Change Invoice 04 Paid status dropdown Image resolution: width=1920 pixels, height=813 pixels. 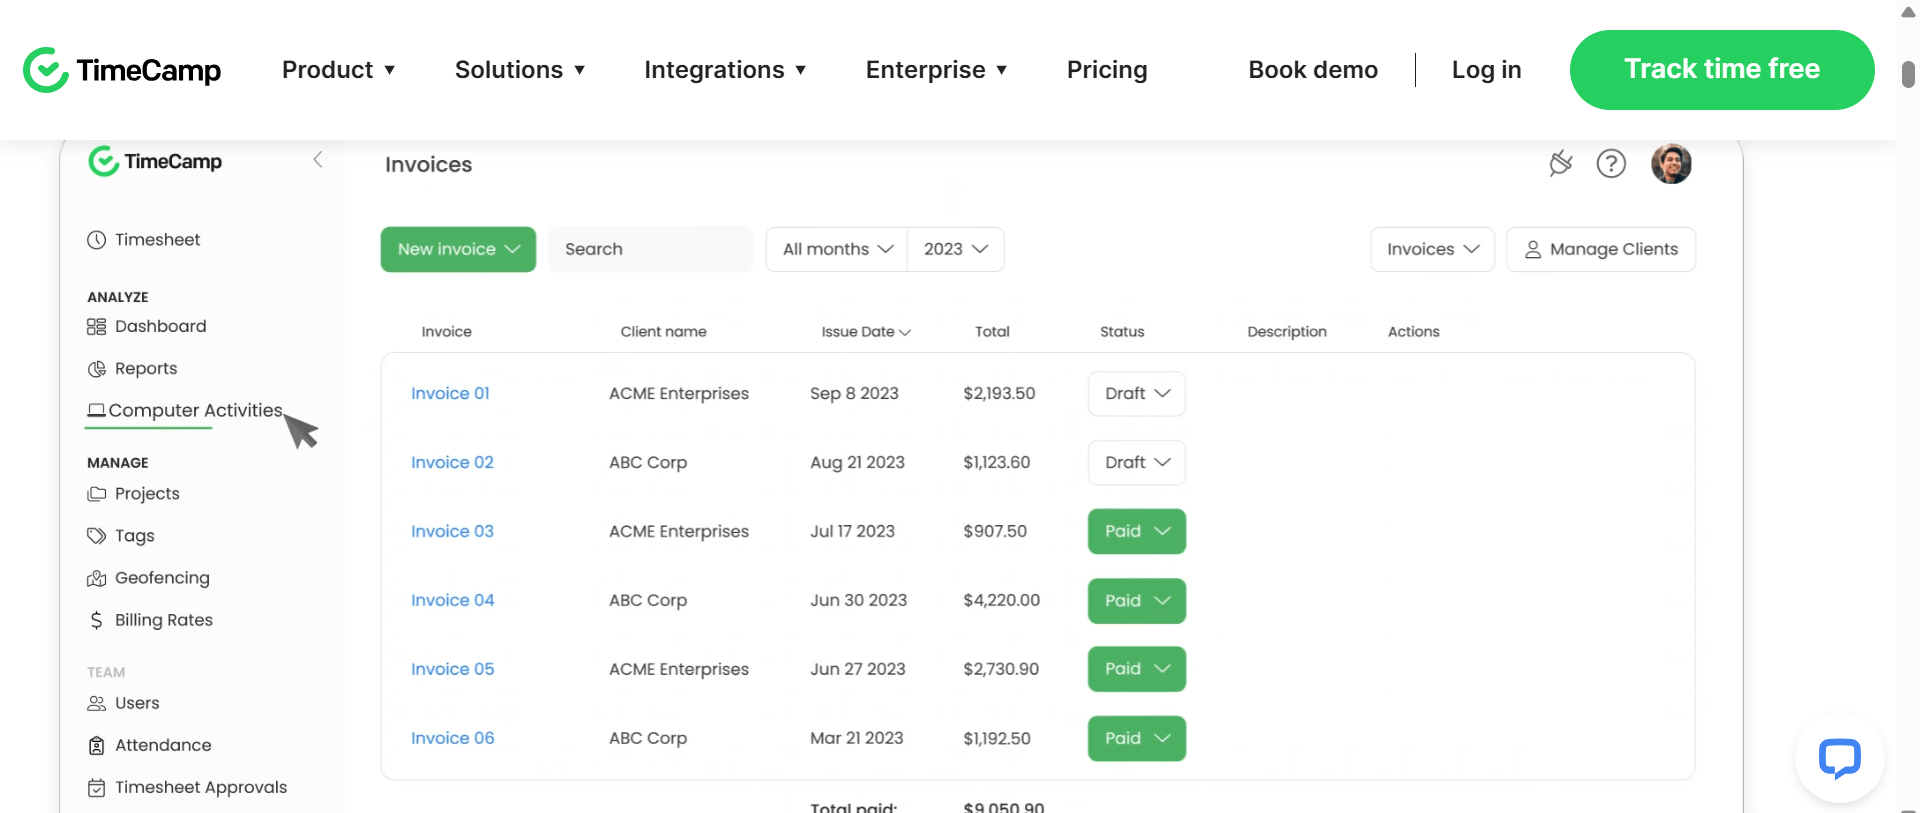tap(1137, 601)
